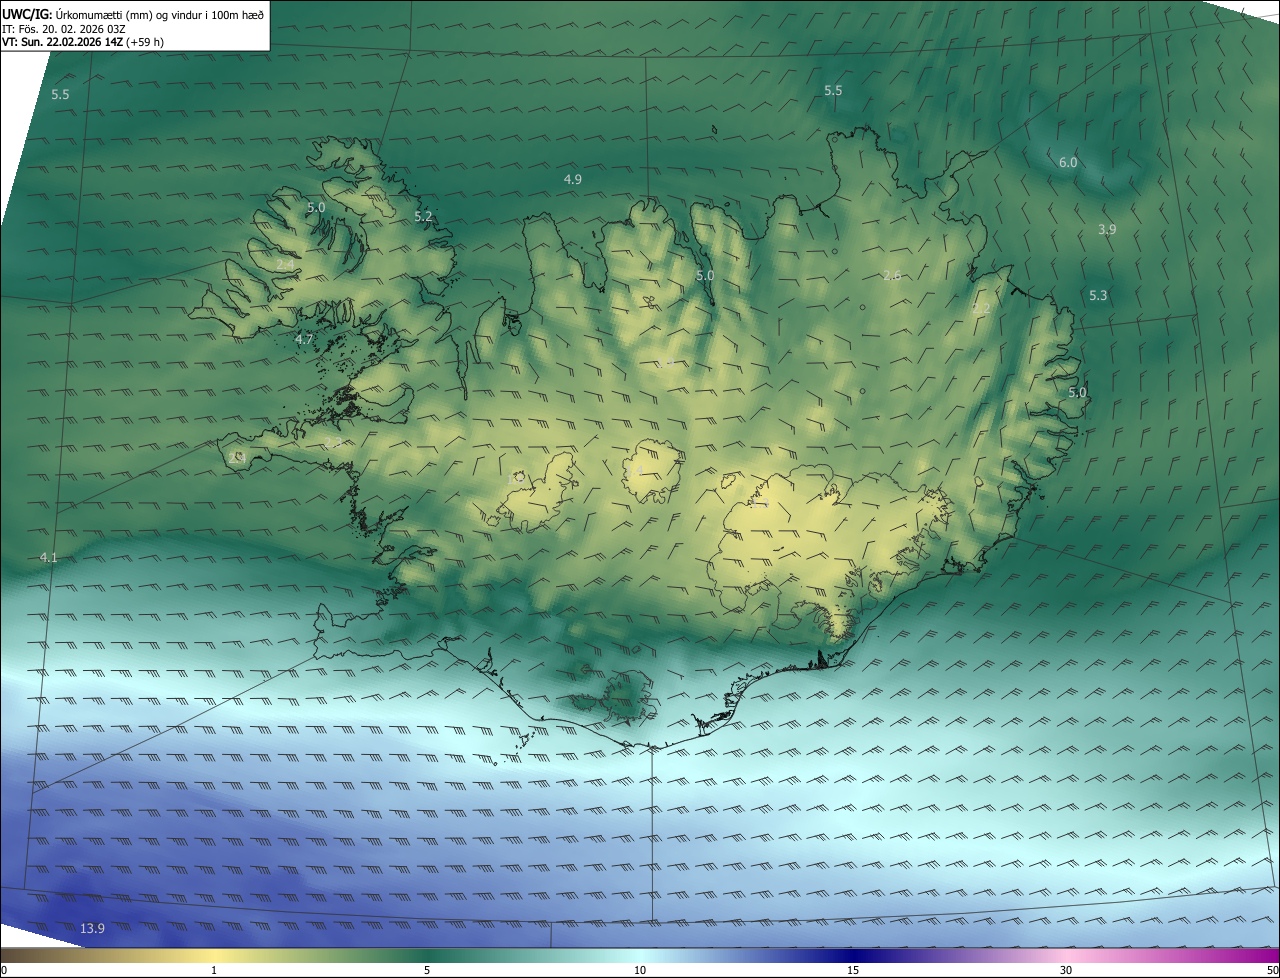Image resolution: width=1280 pixels, height=978 pixels.
Task: Click the 2.6 value in northeast Iceland
Action: (893, 276)
